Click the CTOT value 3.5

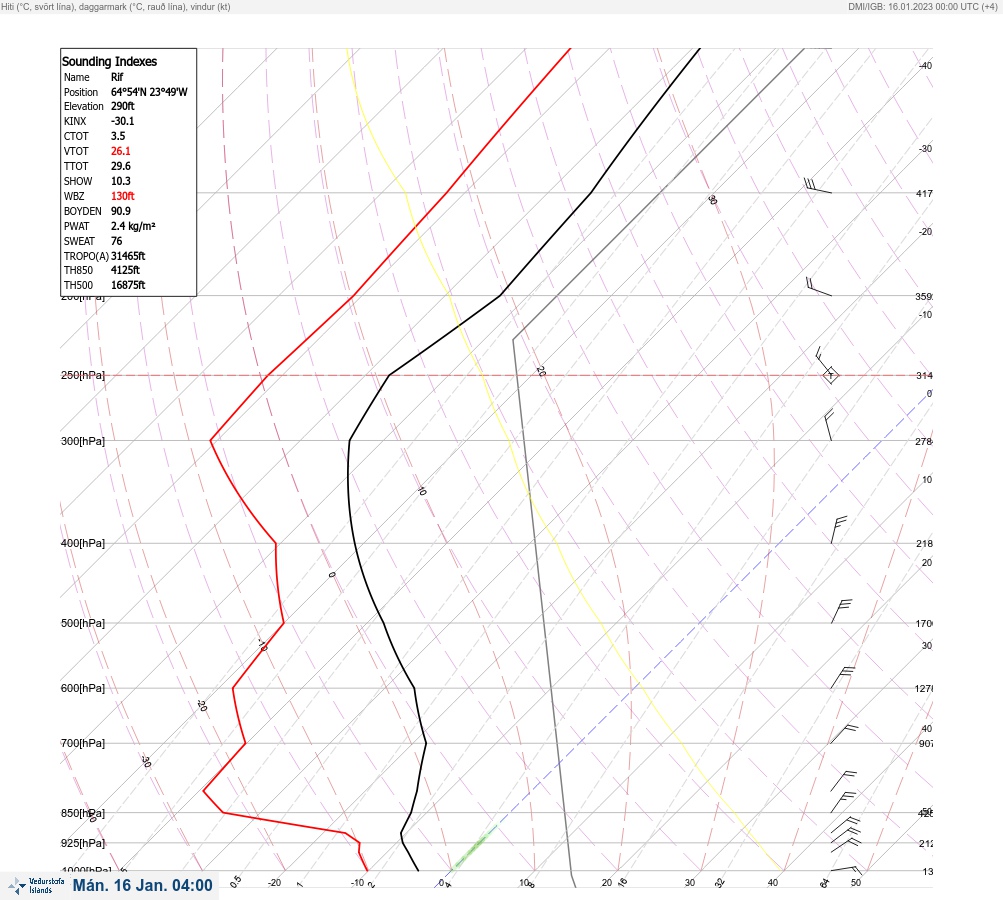[x=118, y=136]
